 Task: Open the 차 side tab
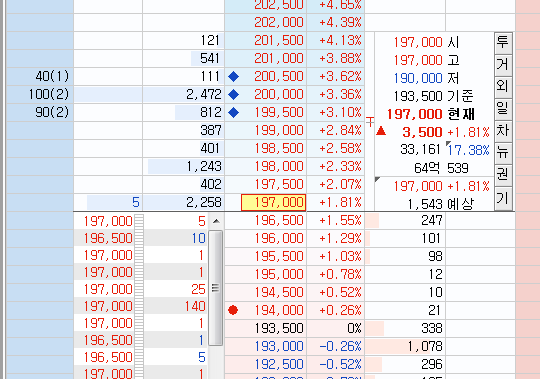point(503,131)
